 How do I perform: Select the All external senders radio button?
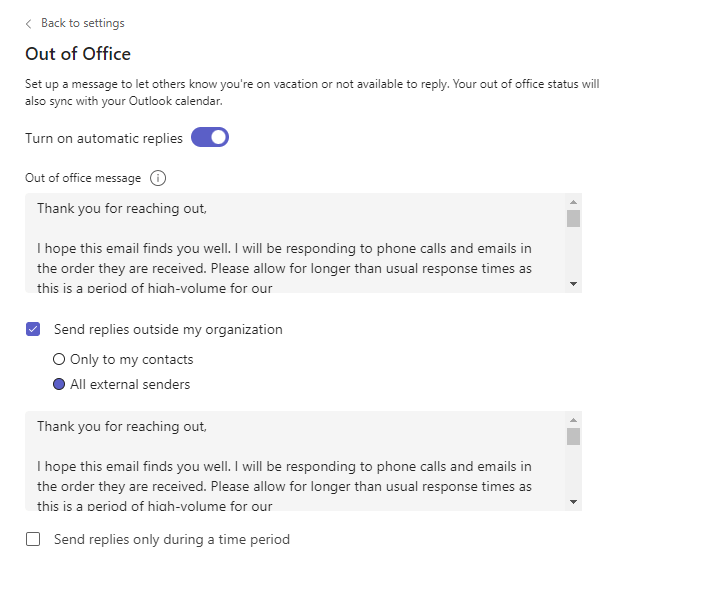point(59,384)
